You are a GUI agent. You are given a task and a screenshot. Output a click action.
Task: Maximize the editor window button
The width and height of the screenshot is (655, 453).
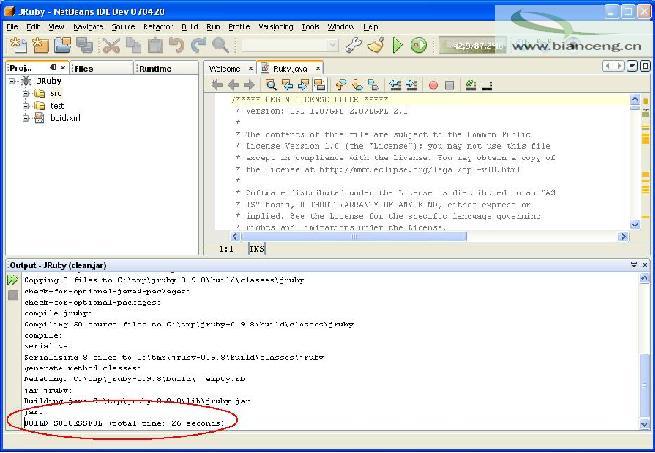[645, 66]
